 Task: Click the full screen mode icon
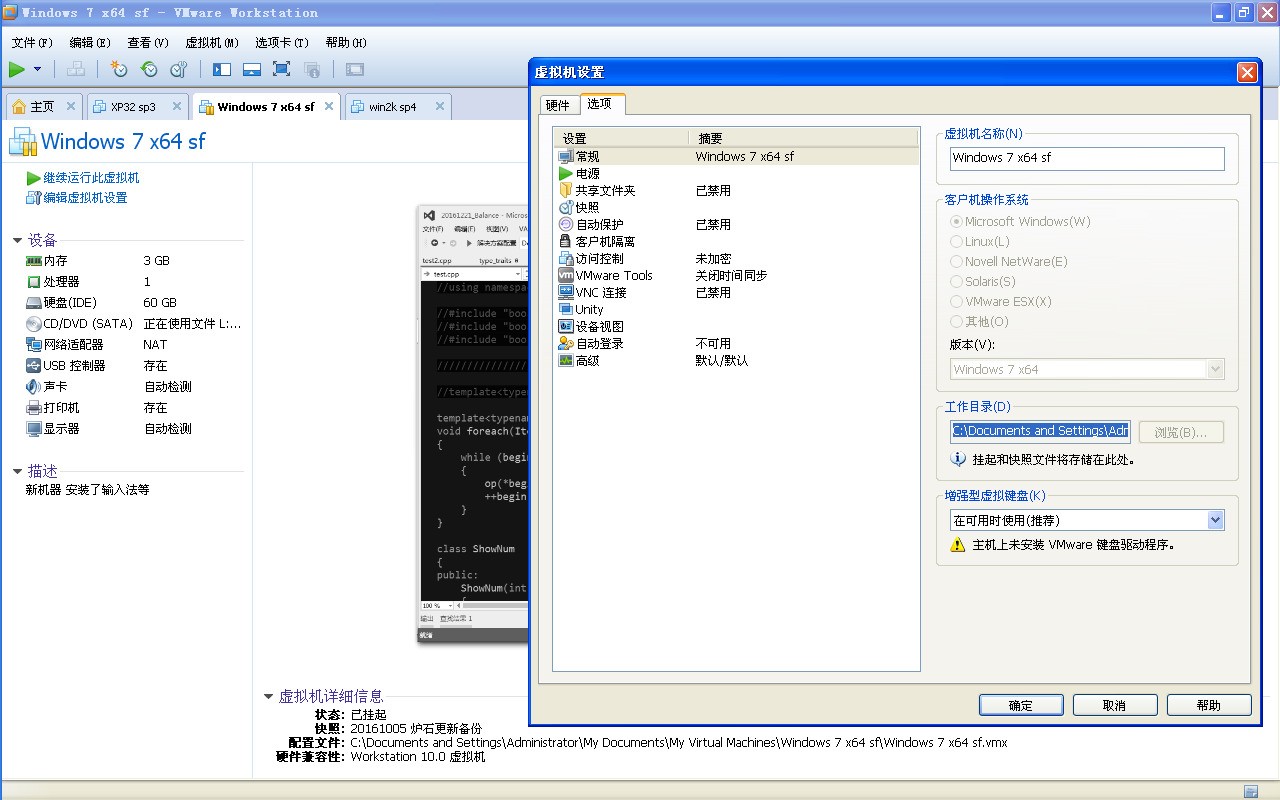(282, 69)
